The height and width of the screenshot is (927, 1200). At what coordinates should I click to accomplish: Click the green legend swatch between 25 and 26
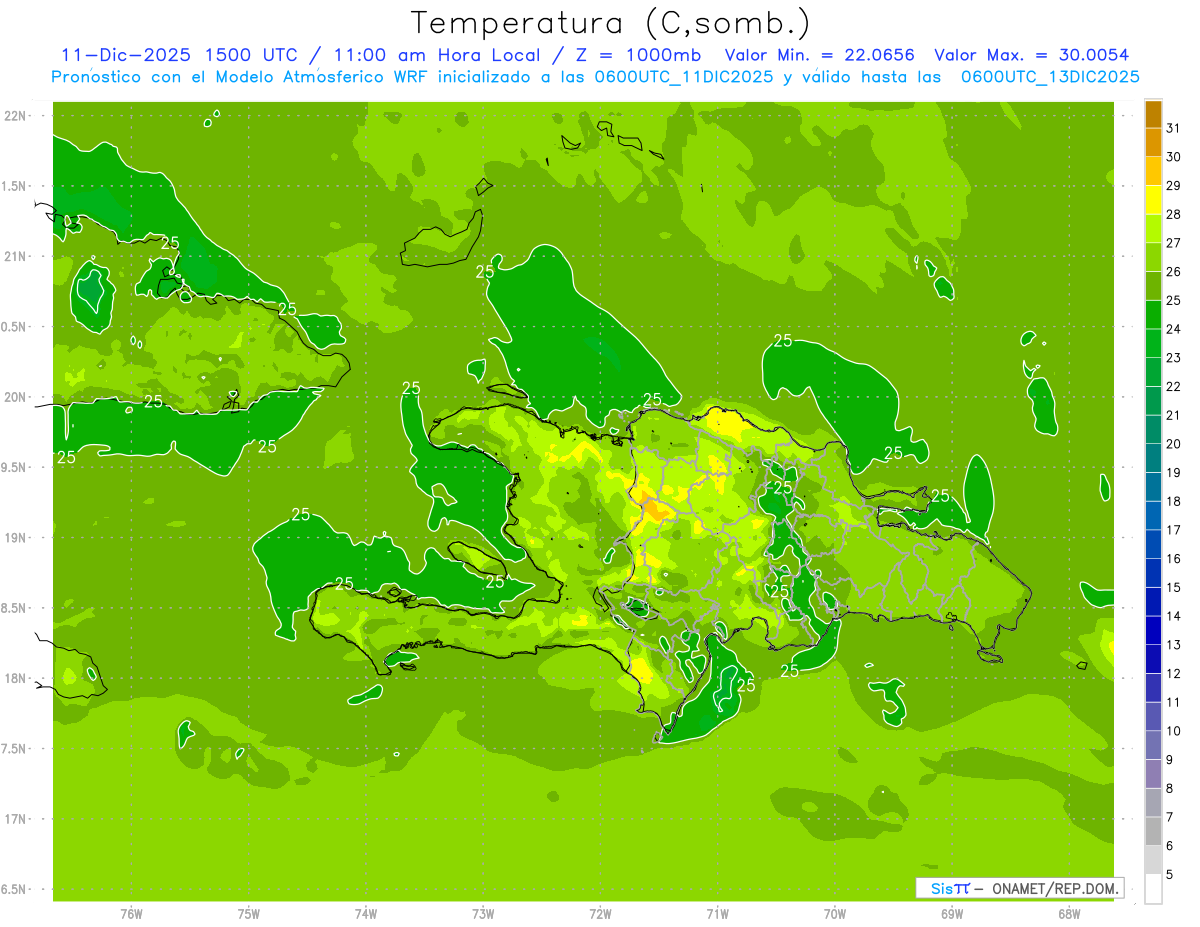tap(1153, 286)
